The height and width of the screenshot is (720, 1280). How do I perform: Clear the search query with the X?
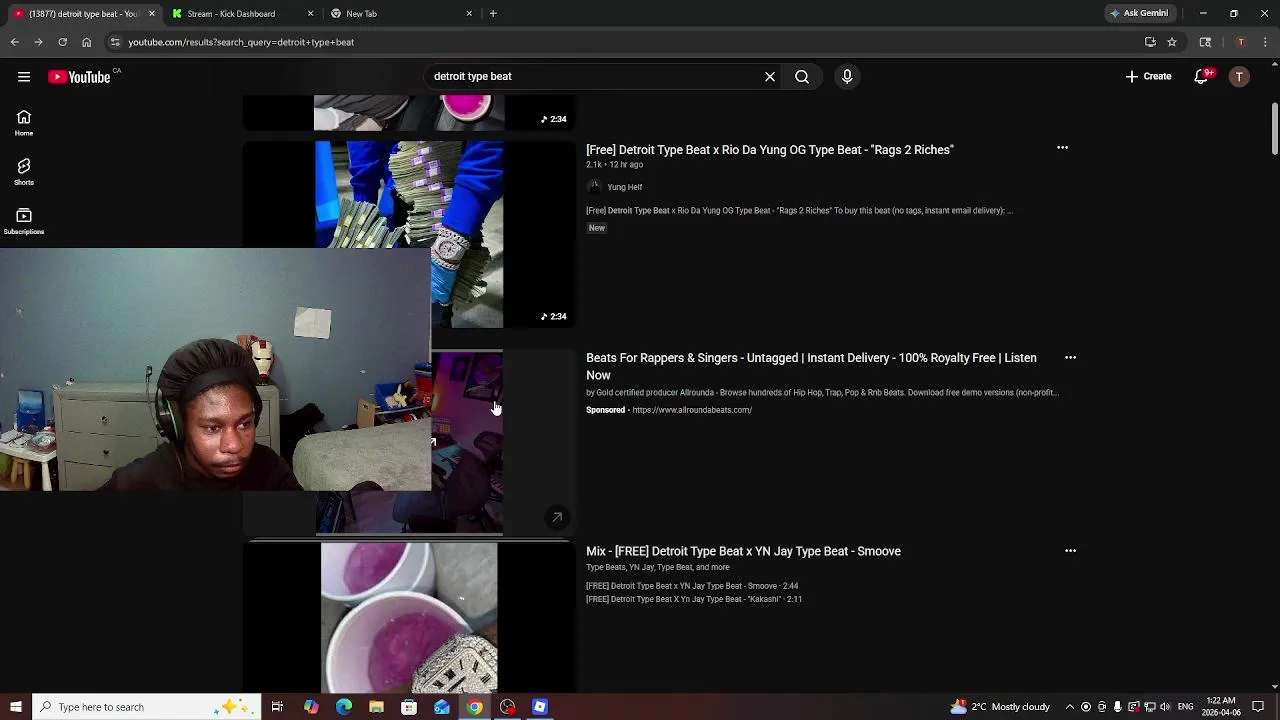(770, 76)
